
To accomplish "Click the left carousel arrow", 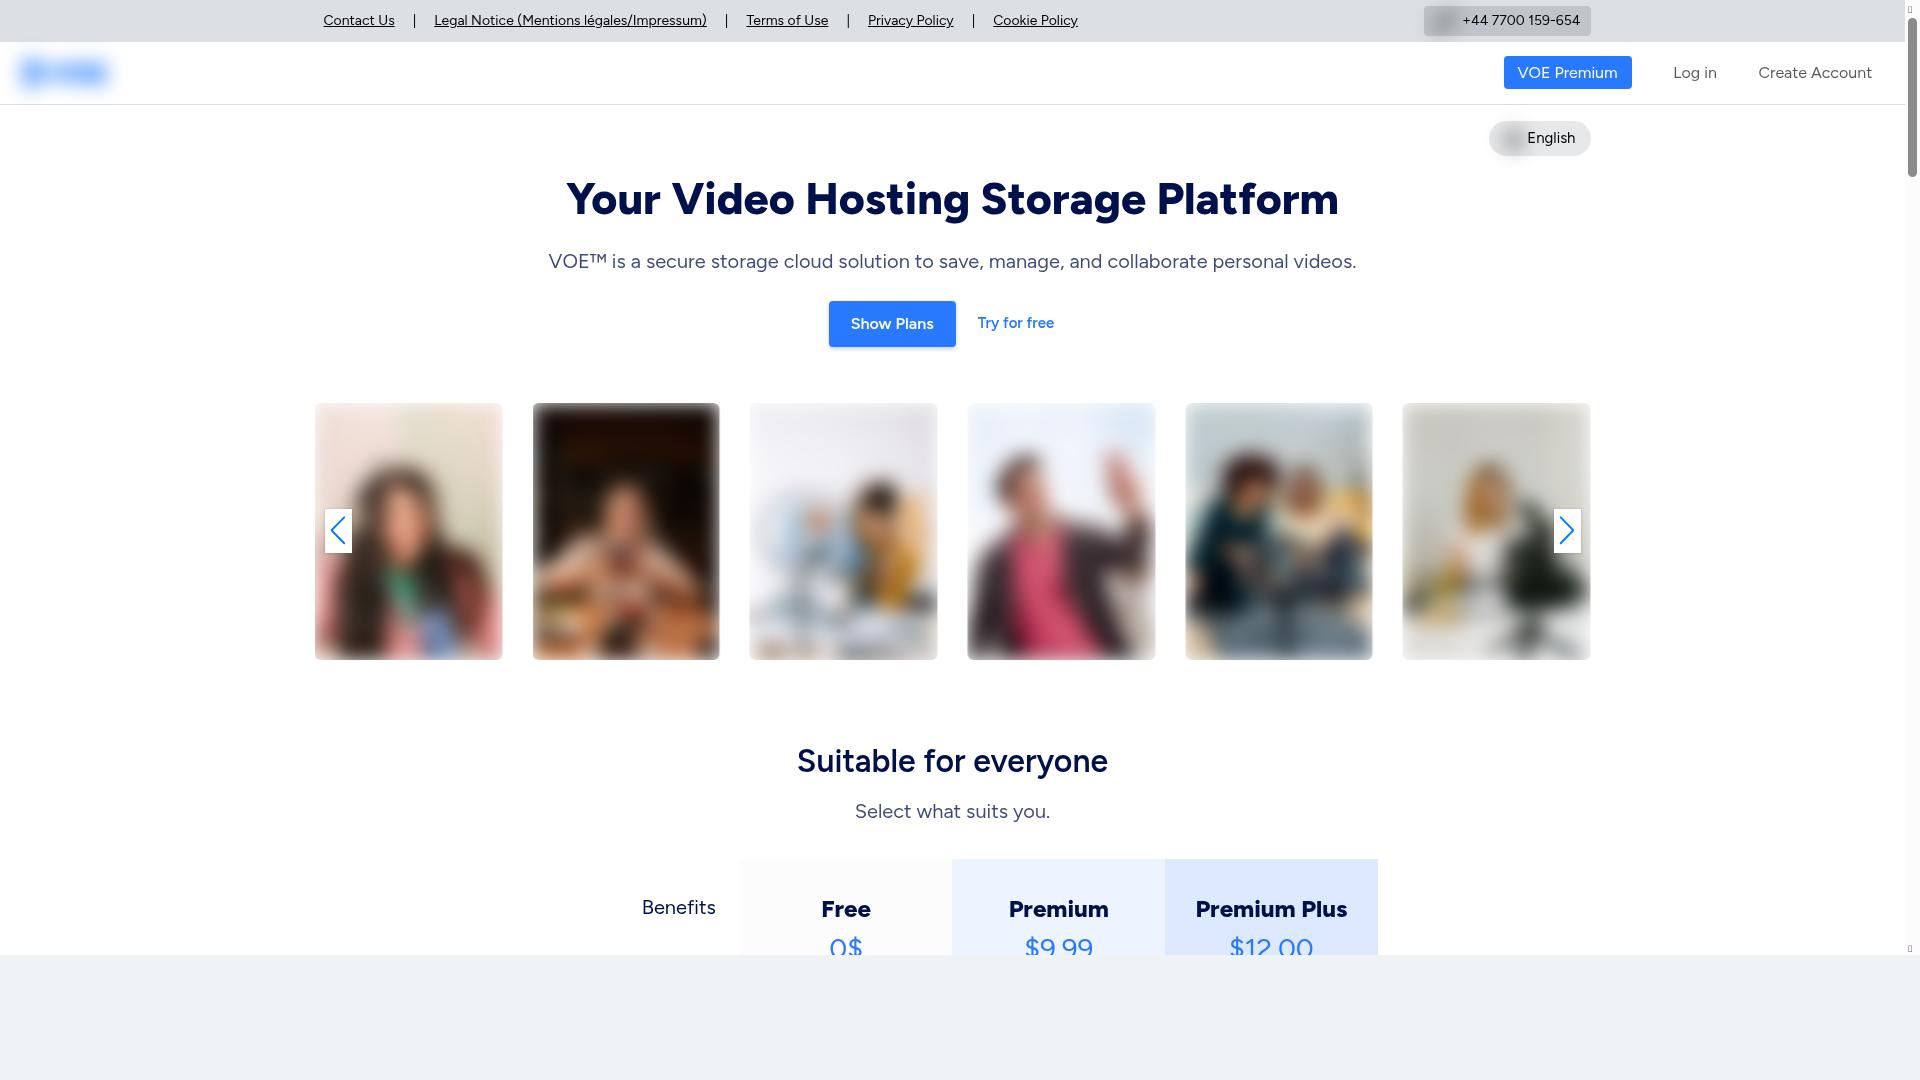I will pyautogui.click(x=338, y=531).
